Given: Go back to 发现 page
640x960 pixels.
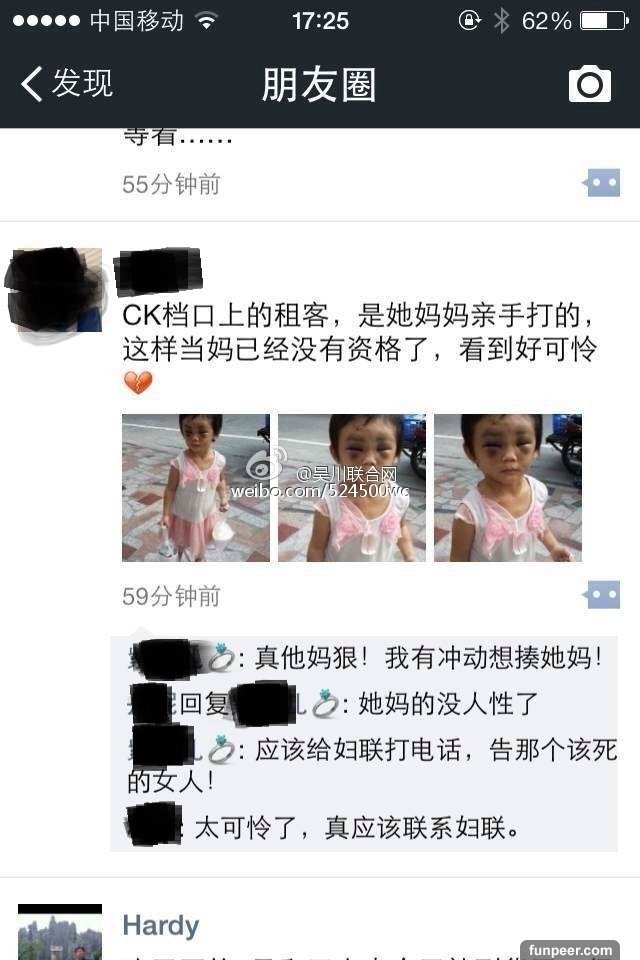Looking at the screenshot, I should tap(67, 83).
